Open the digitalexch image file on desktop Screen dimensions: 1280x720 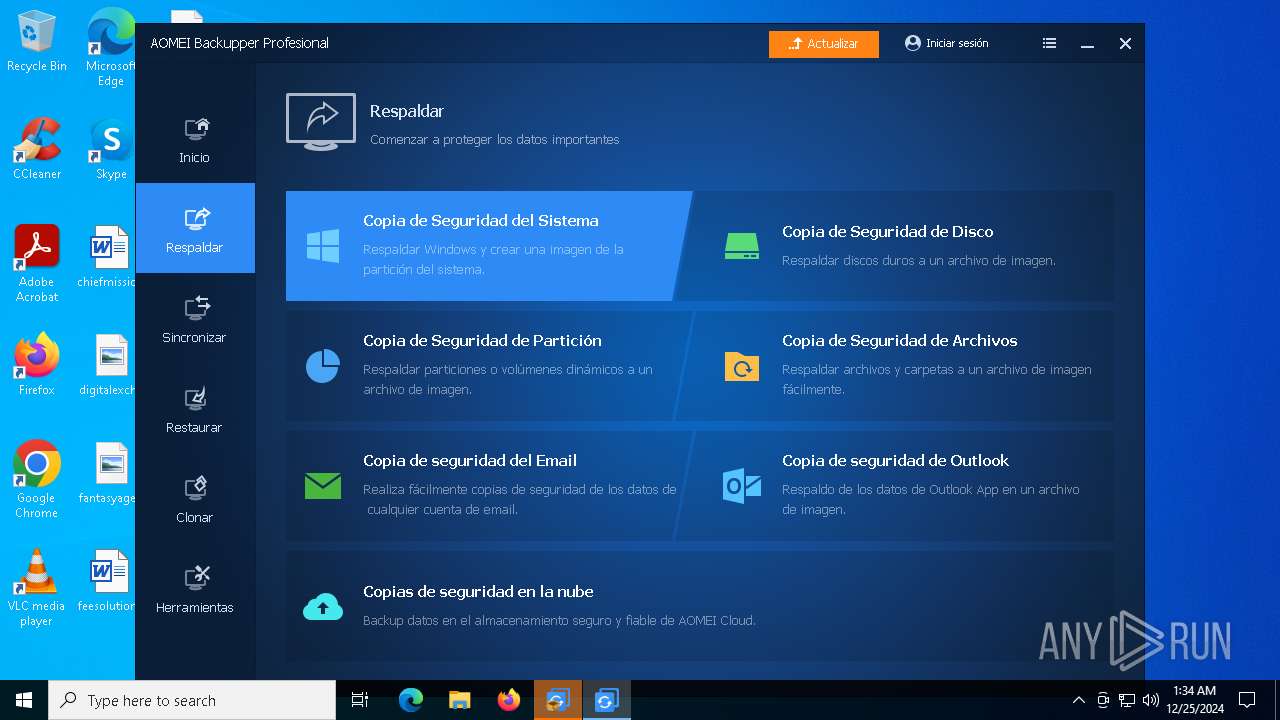coord(108,365)
